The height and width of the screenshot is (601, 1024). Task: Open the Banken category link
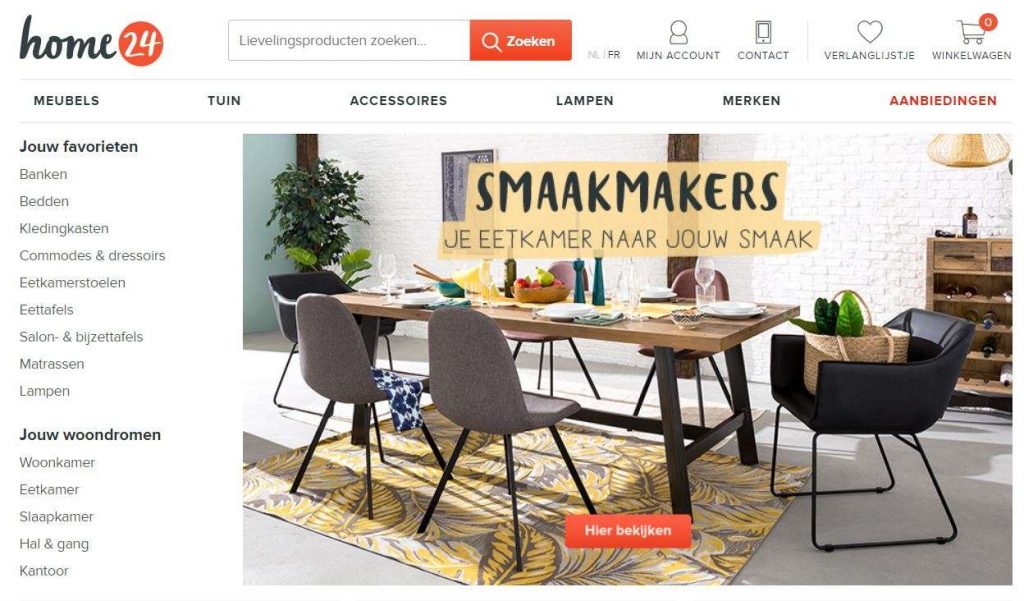(43, 174)
